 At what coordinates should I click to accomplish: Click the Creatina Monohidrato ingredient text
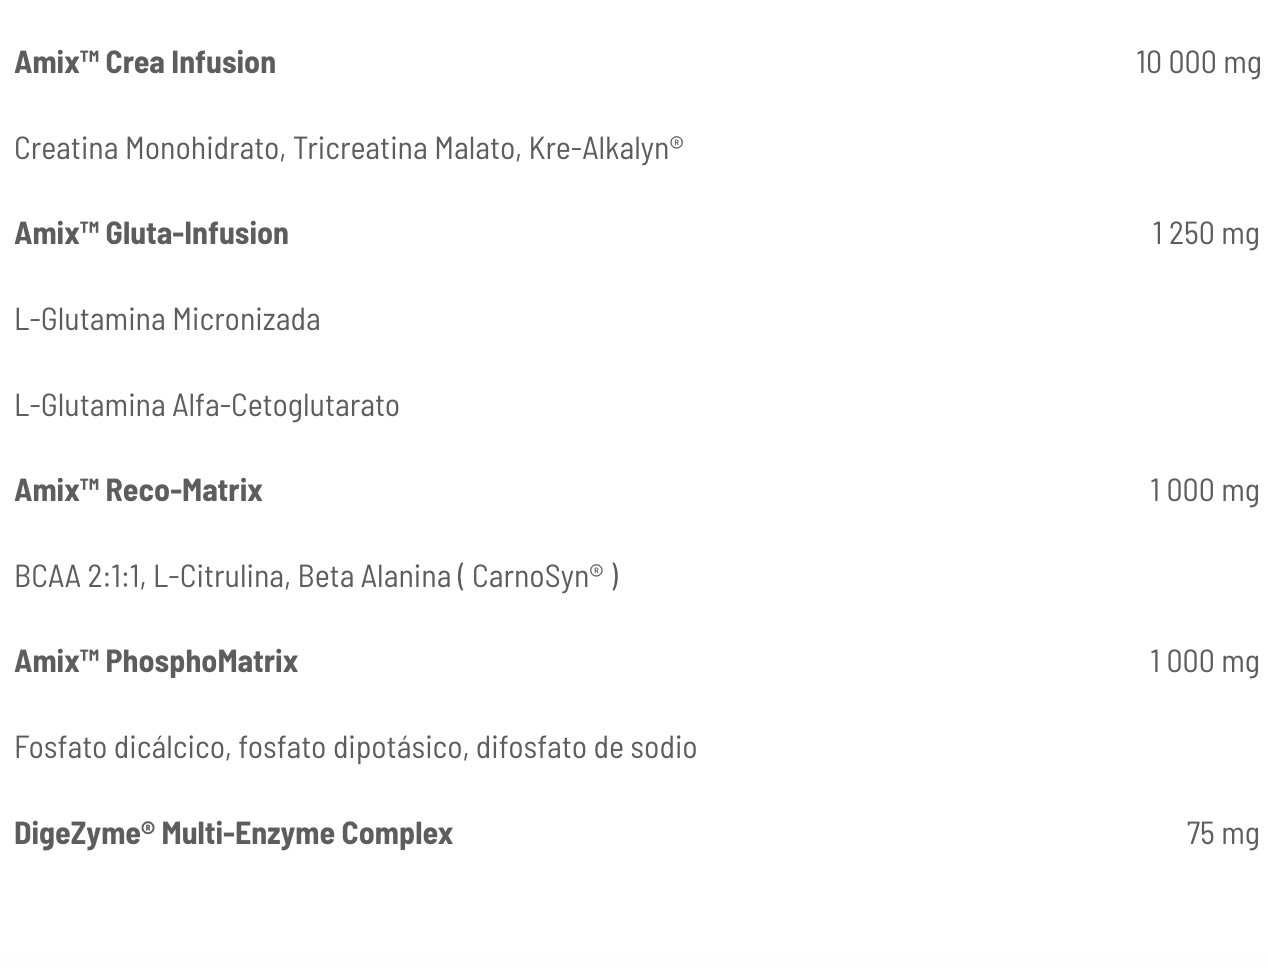coord(148,148)
